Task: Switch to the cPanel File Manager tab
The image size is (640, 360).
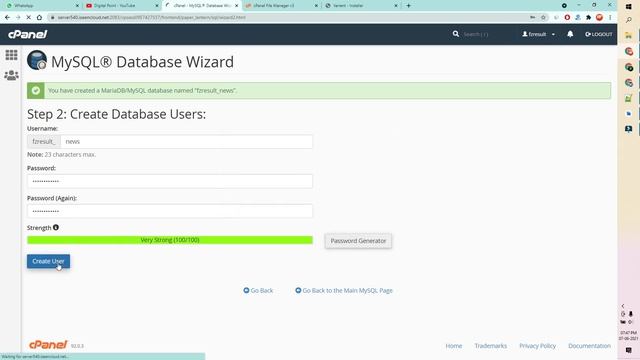Action: point(280,6)
